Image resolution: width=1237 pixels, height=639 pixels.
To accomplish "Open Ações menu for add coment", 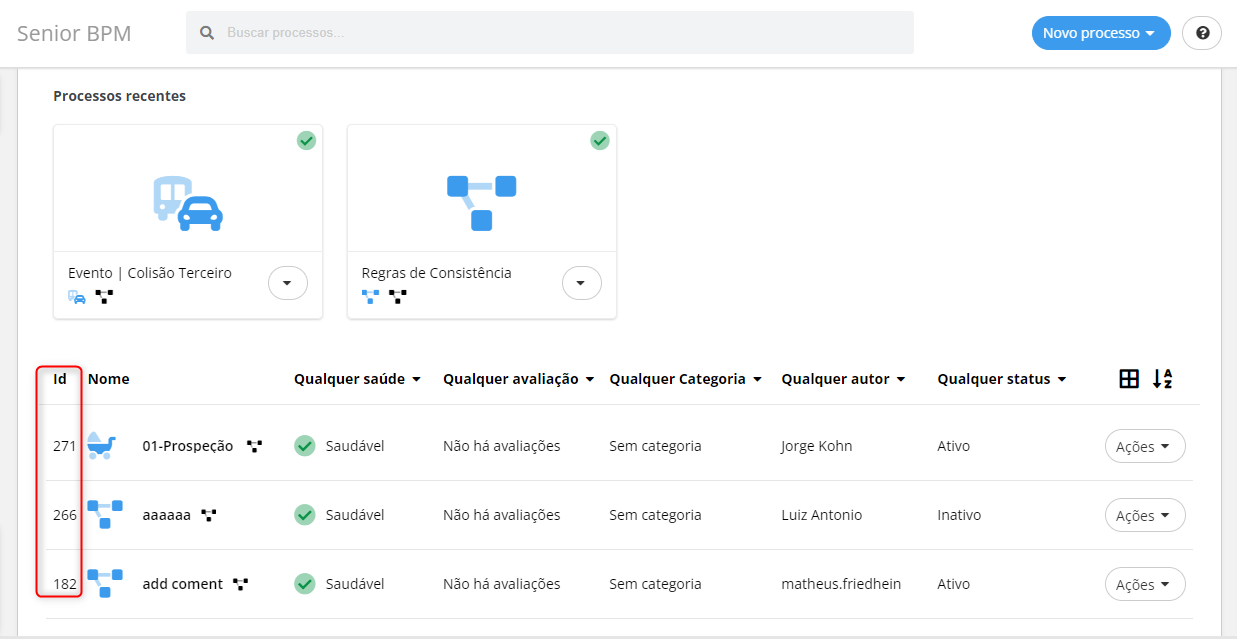I will 1144,585.
